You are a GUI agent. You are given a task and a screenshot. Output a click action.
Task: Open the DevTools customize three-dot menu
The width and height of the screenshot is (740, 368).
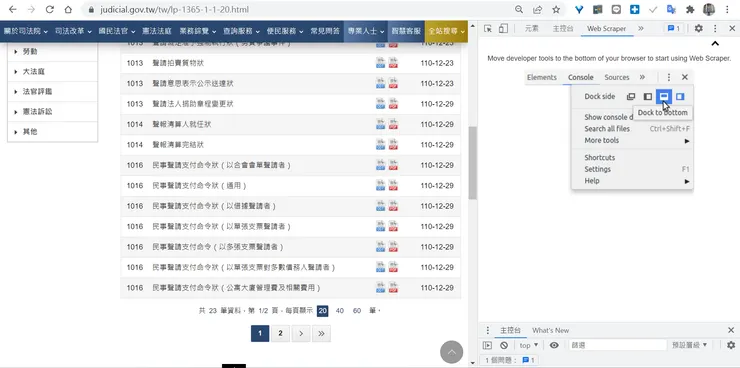(x=715, y=29)
